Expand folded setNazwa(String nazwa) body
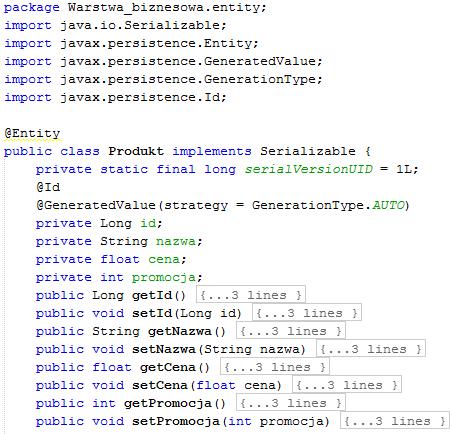The image size is (451, 434). 371,349
